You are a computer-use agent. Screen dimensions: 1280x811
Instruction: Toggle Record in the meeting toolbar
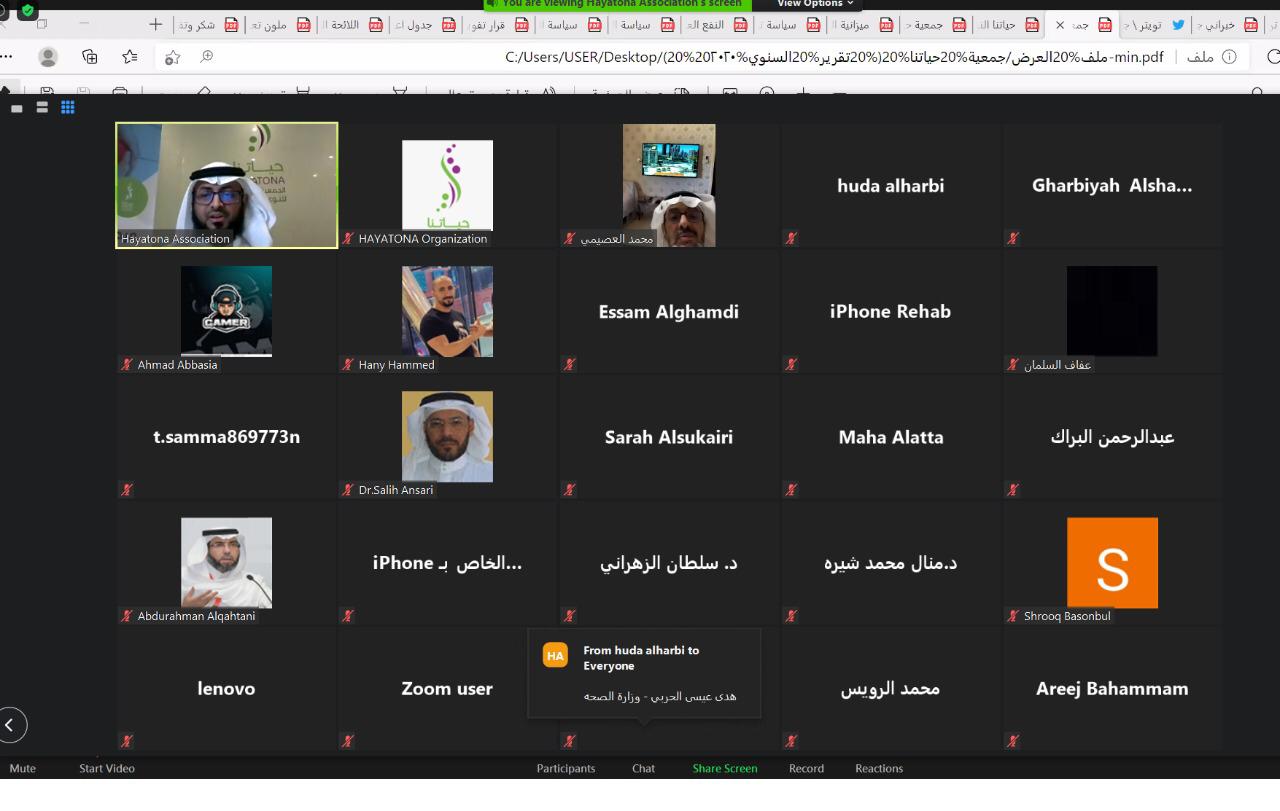pyautogui.click(x=806, y=768)
